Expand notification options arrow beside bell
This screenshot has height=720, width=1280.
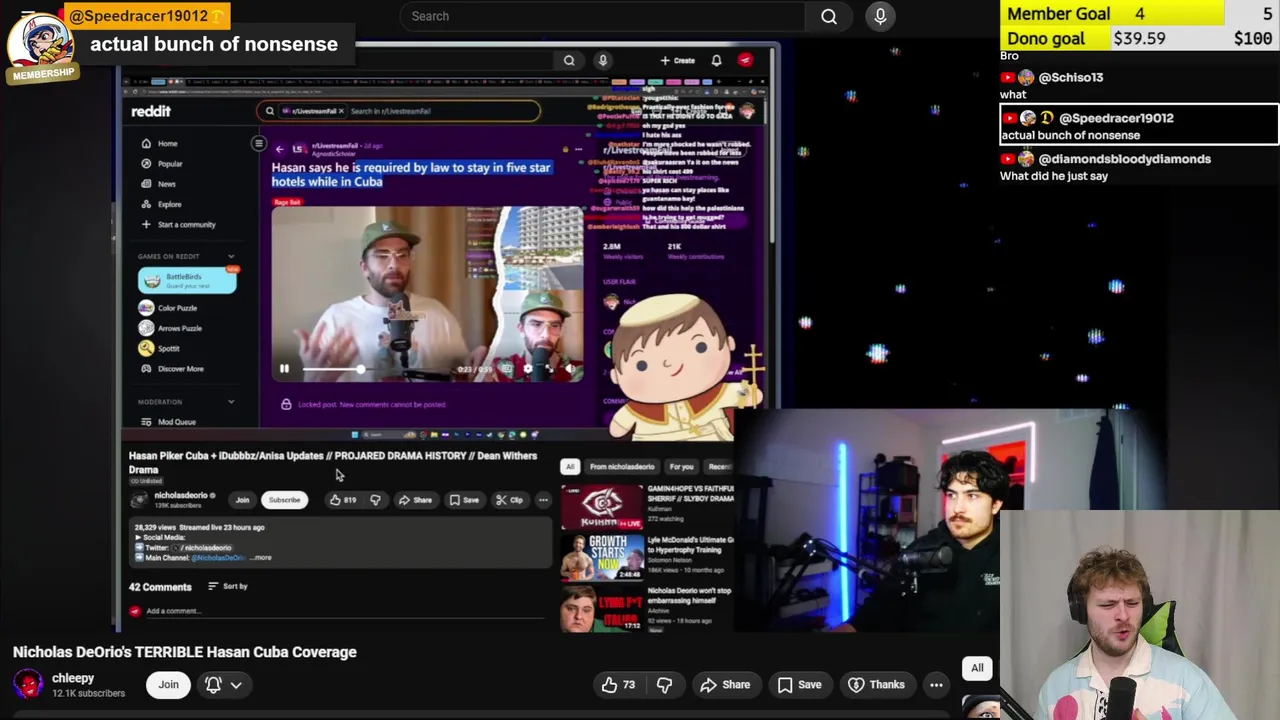236,685
